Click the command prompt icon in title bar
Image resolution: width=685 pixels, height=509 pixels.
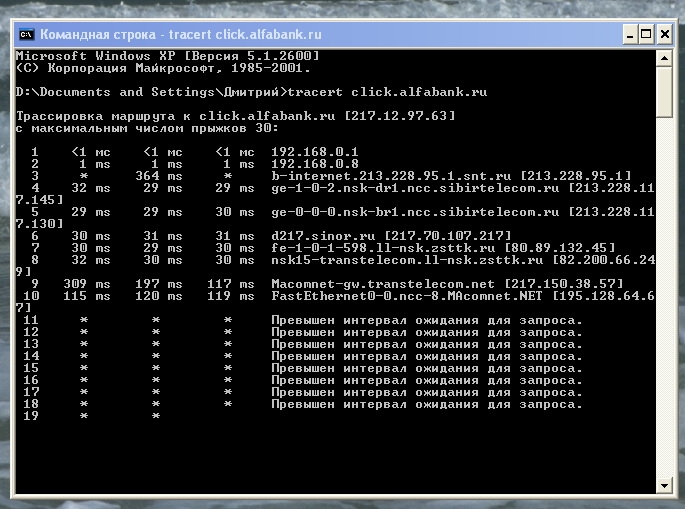click(26, 34)
